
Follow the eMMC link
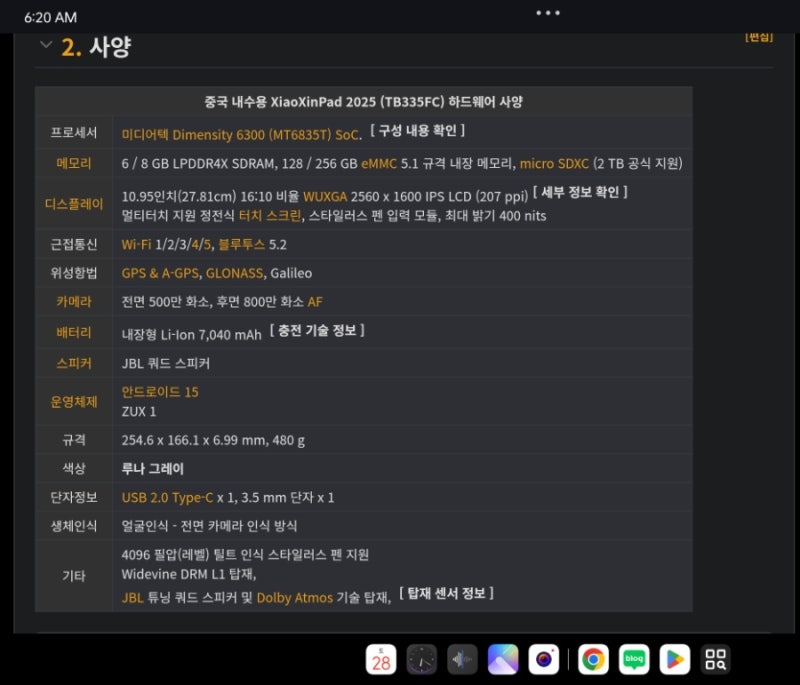[x=379, y=164]
